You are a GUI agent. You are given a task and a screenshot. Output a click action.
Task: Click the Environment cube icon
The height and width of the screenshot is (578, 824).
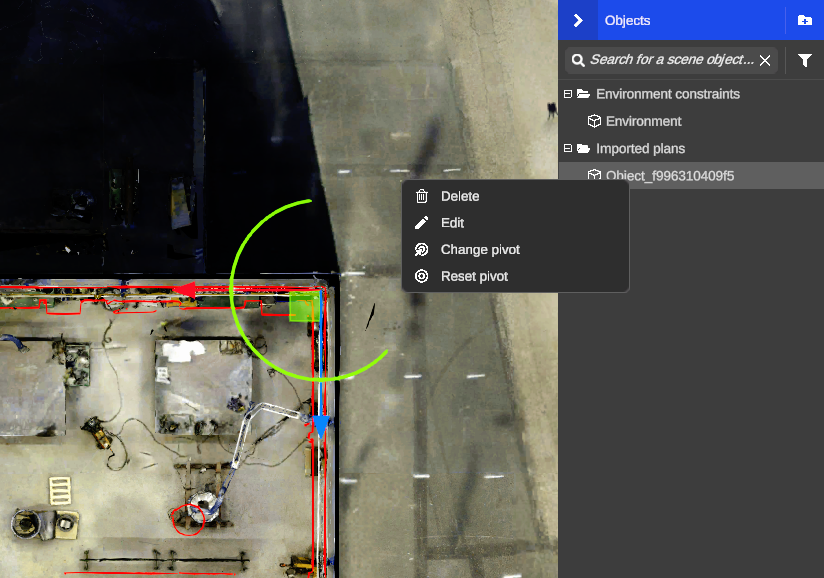pos(594,121)
